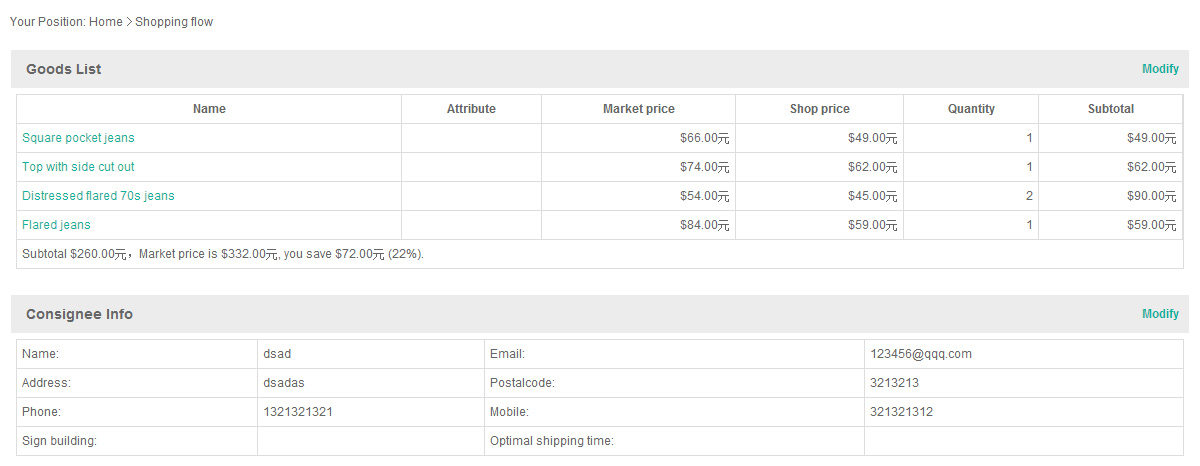Click the phone number 1321321321

[x=298, y=412]
